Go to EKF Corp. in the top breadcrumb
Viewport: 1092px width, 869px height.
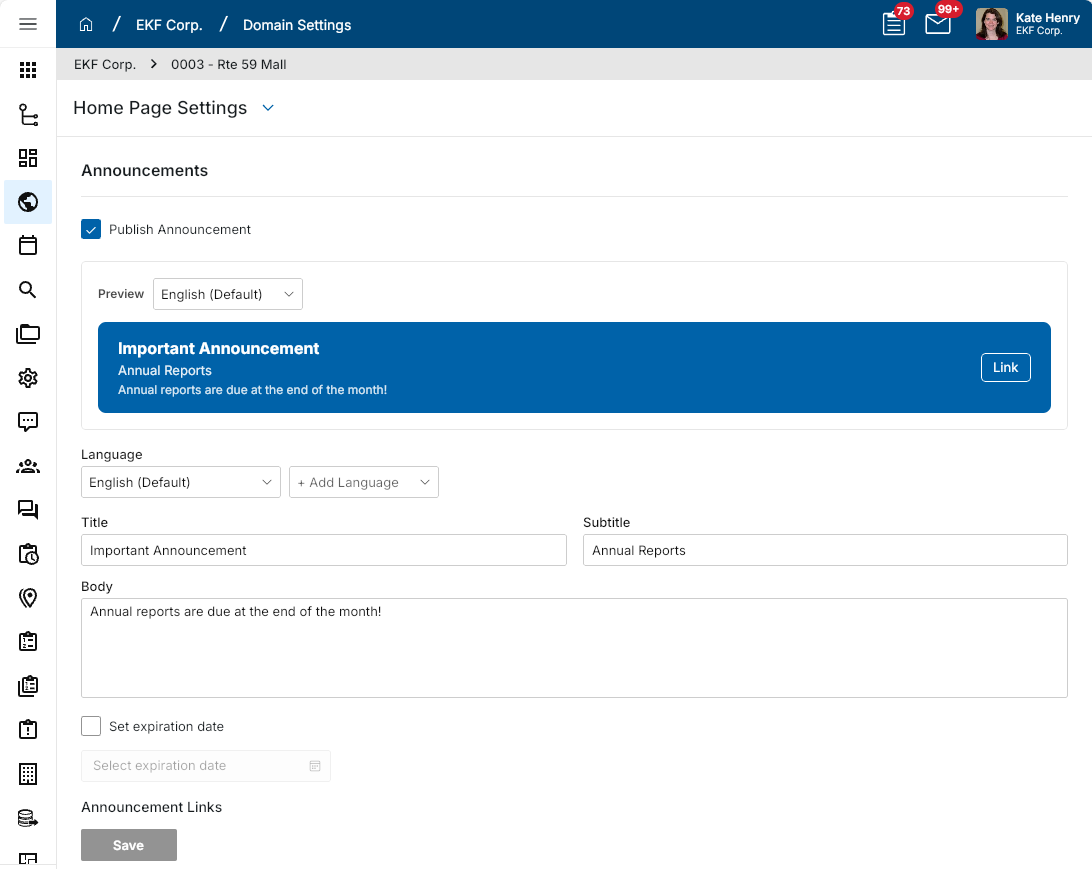click(x=169, y=24)
